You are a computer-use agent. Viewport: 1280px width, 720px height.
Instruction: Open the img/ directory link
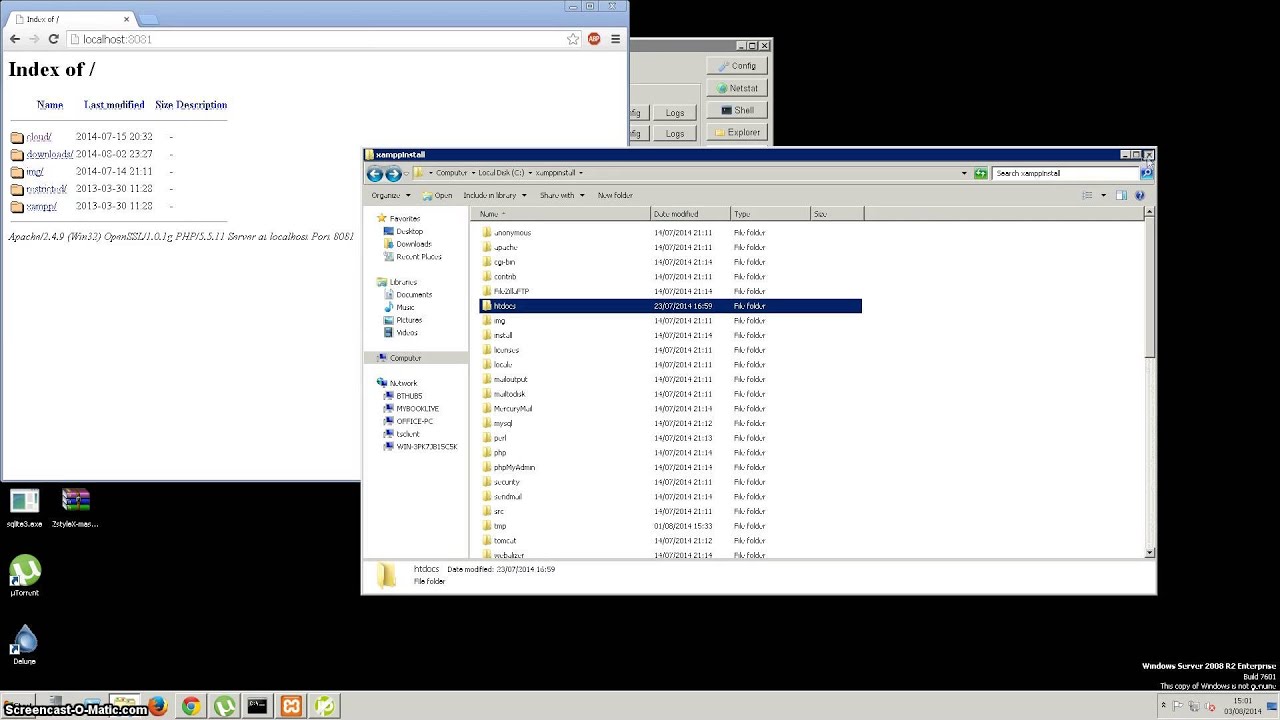(35, 172)
